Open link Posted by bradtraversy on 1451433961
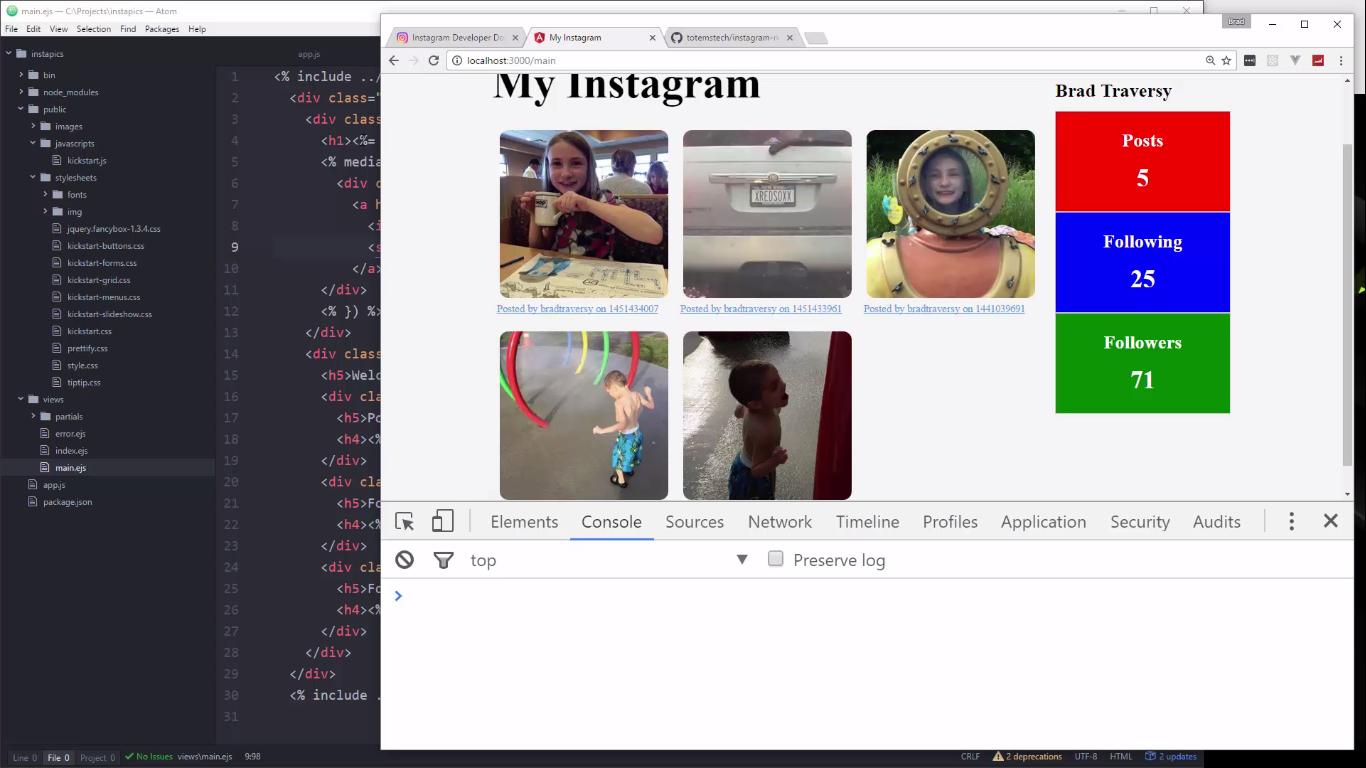The image size is (1366, 768). coord(761,309)
